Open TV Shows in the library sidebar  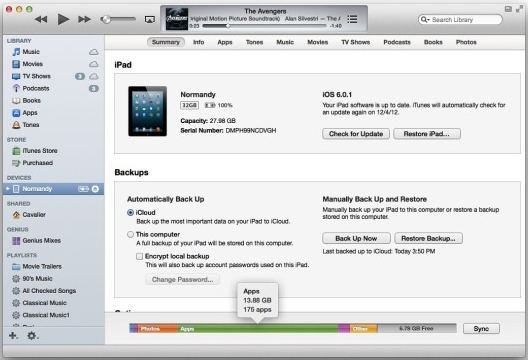(36, 76)
